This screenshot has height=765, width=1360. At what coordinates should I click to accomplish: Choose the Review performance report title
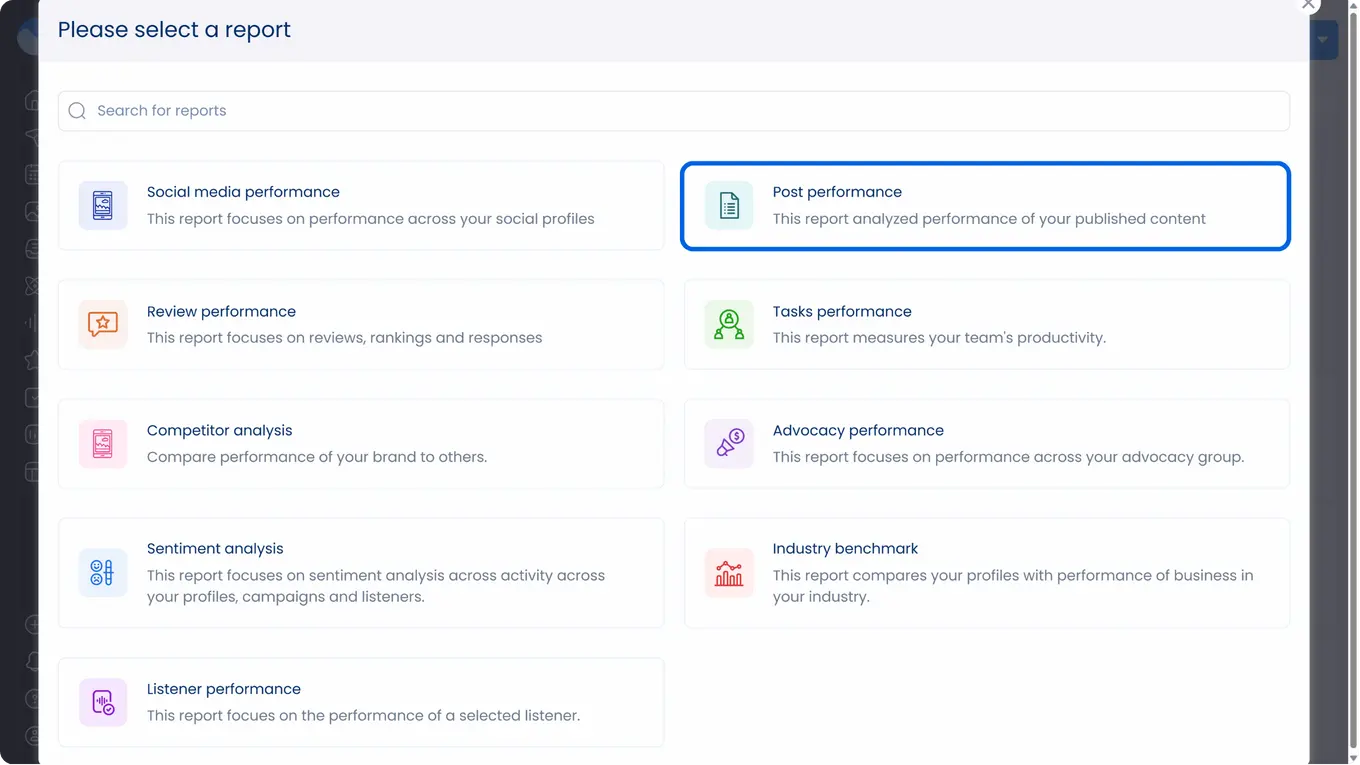point(221,312)
